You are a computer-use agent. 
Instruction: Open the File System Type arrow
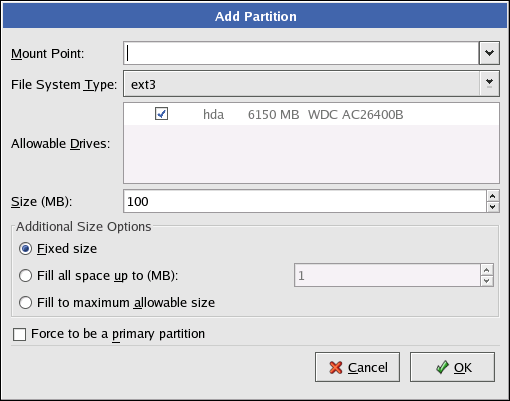point(489,83)
